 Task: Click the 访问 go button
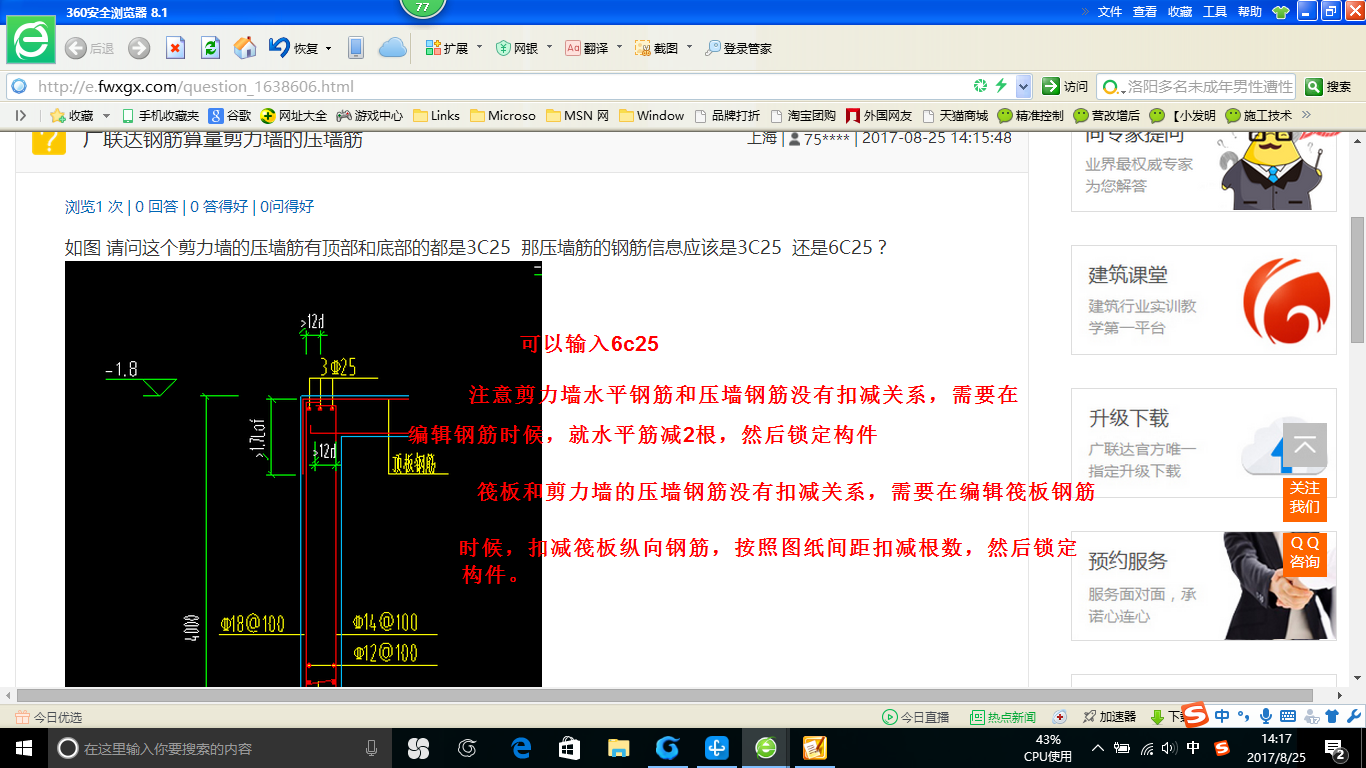pyautogui.click(x=1065, y=87)
